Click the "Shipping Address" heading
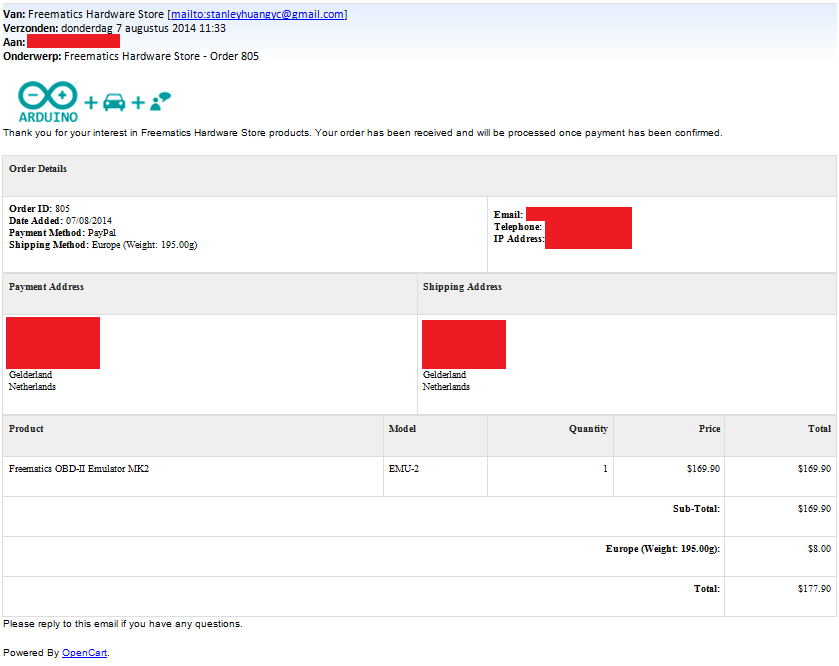The width and height of the screenshot is (839, 666). 462,287
